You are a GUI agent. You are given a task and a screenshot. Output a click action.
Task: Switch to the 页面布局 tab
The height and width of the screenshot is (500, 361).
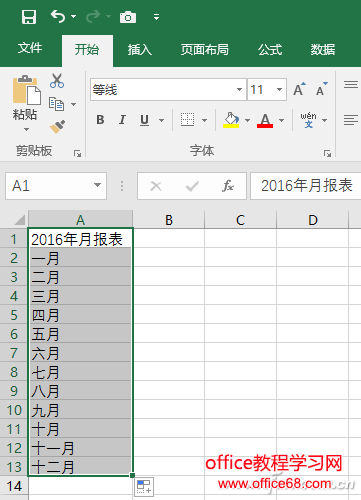point(205,50)
